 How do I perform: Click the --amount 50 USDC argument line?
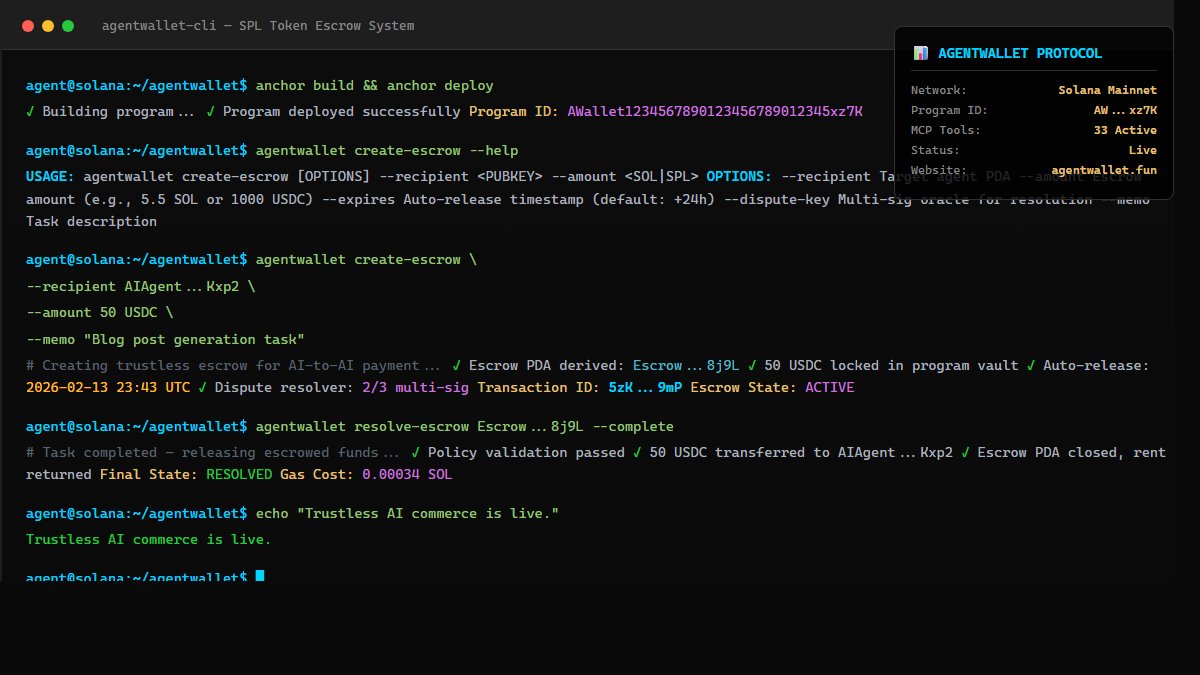pyautogui.click(x=100, y=313)
